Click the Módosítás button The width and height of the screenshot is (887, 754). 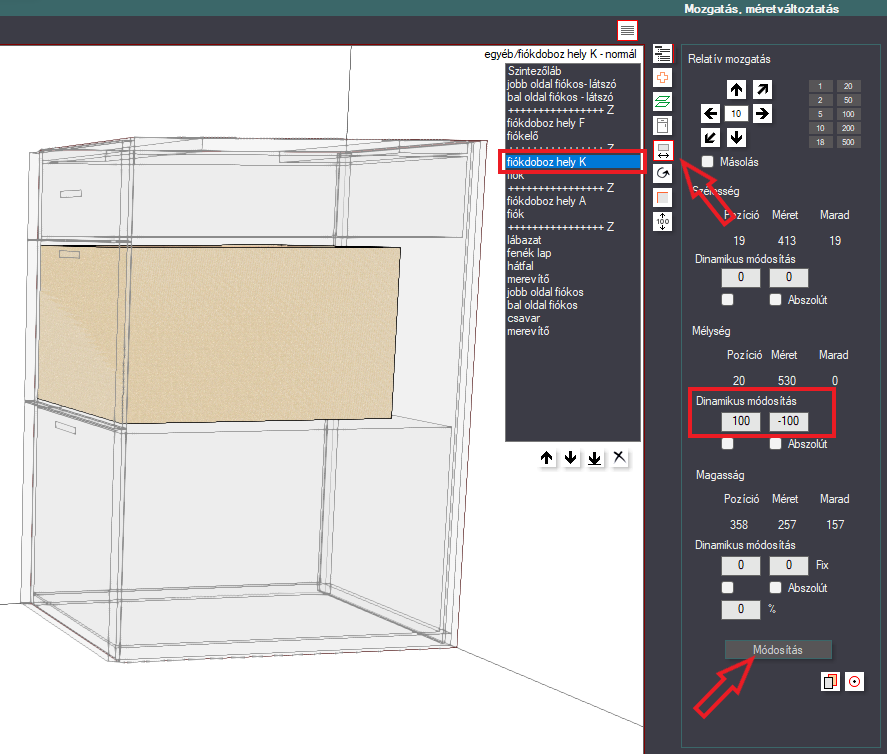pyautogui.click(x=778, y=650)
